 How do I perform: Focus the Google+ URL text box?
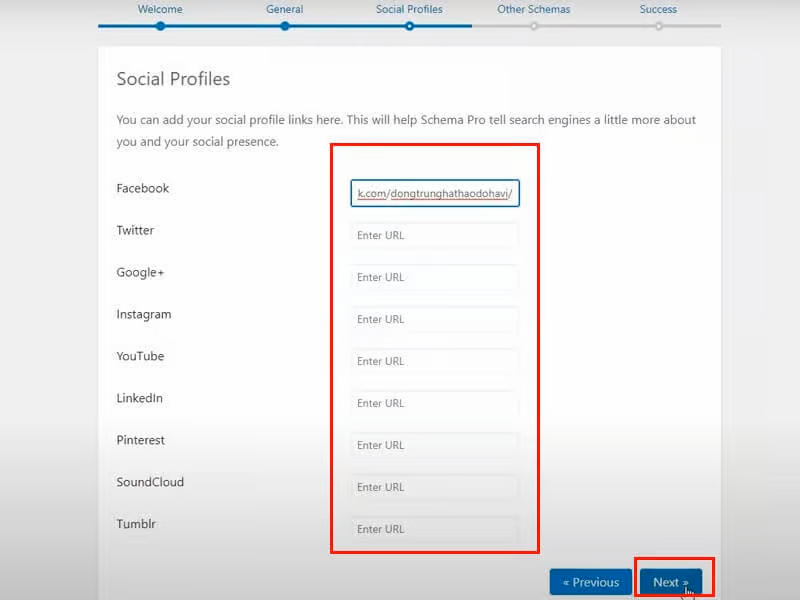[434, 277]
